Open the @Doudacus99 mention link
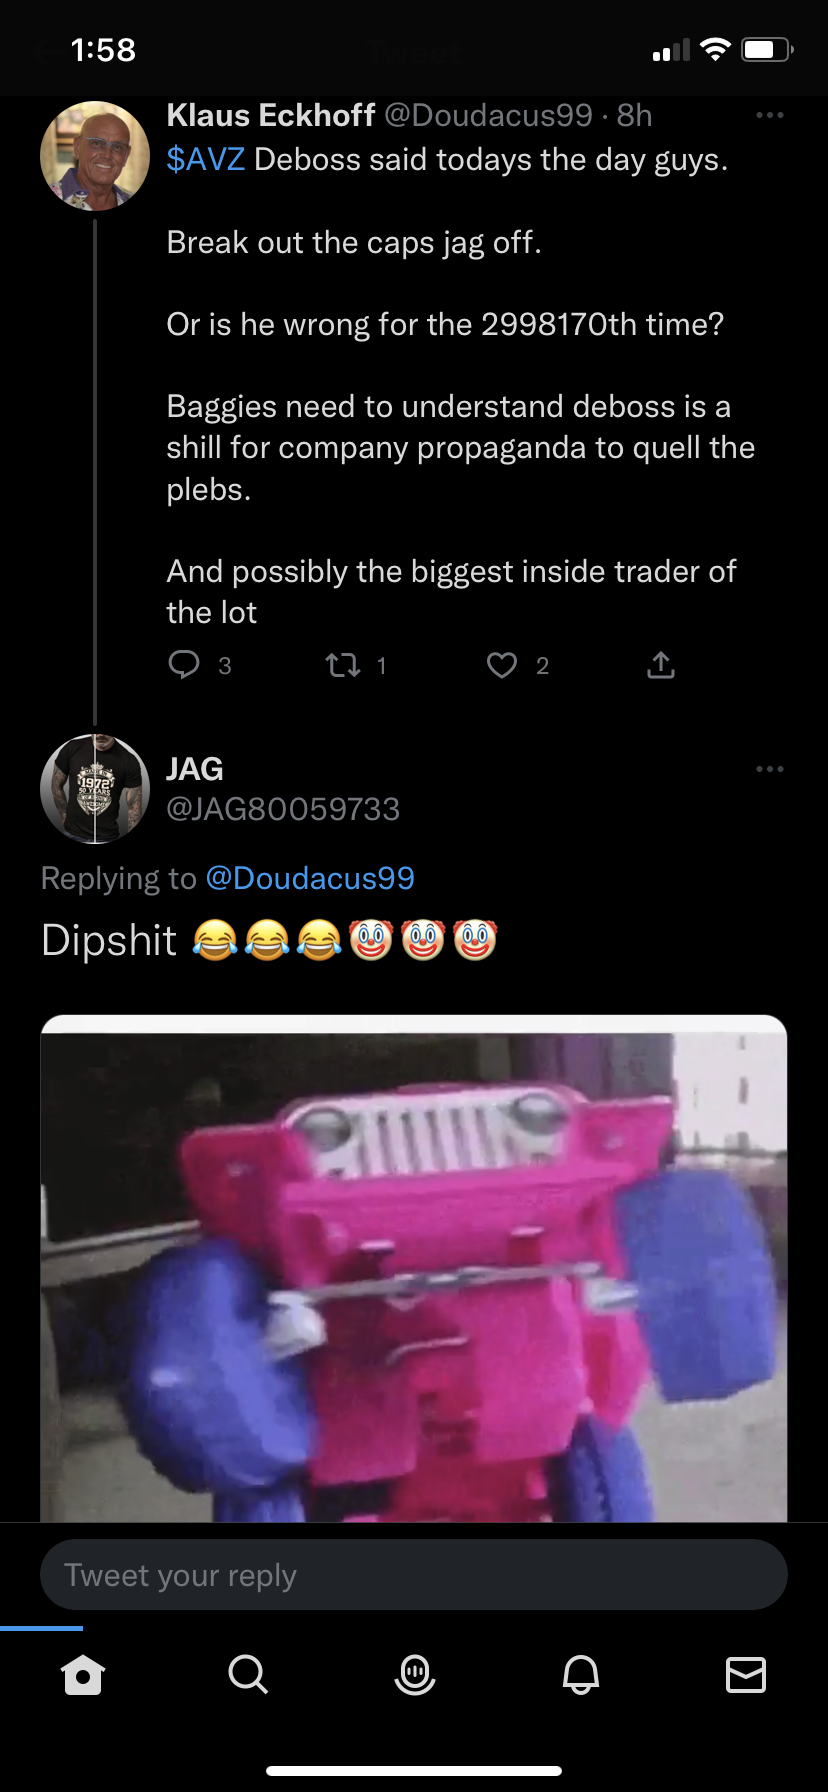 (x=310, y=878)
